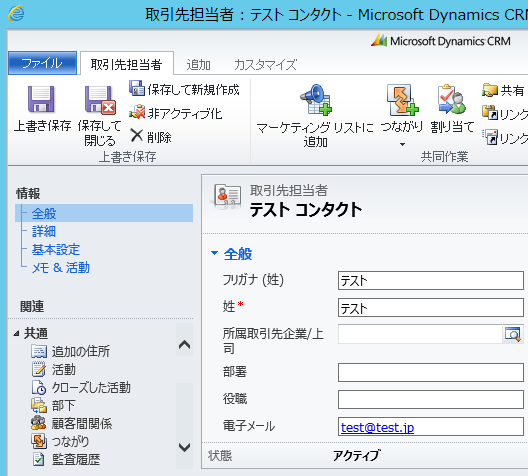Click the 上書き保存 save icon
Viewport: 528px width, 476px height.
coord(41,99)
